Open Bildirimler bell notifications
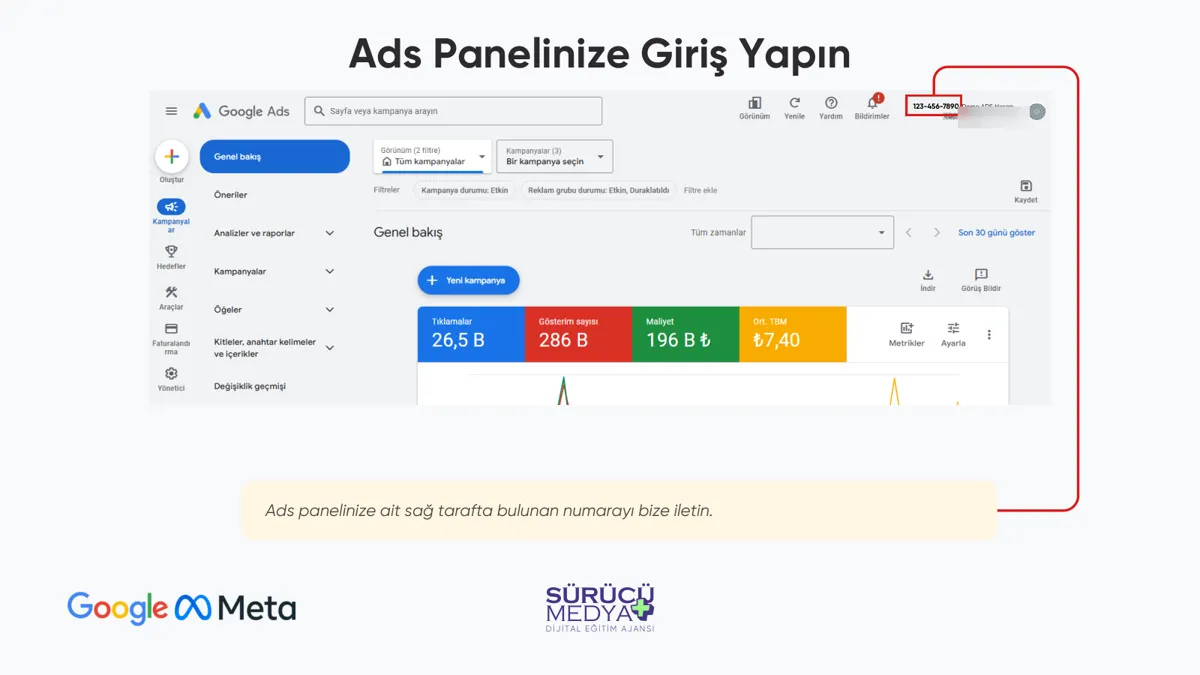This screenshot has height=675, width=1200. tap(872, 103)
